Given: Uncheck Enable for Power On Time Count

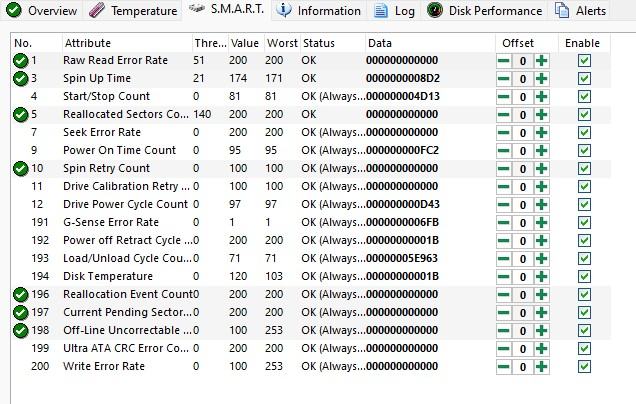Looking at the screenshot, I should pos(584,151).
